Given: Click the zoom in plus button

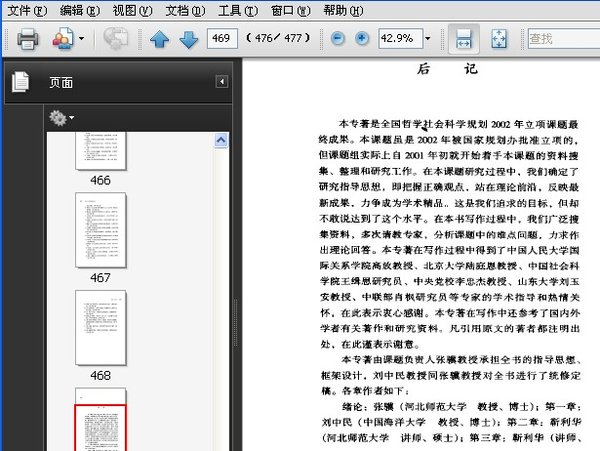Looking at the screenshot, I should [x=361, y=39].
